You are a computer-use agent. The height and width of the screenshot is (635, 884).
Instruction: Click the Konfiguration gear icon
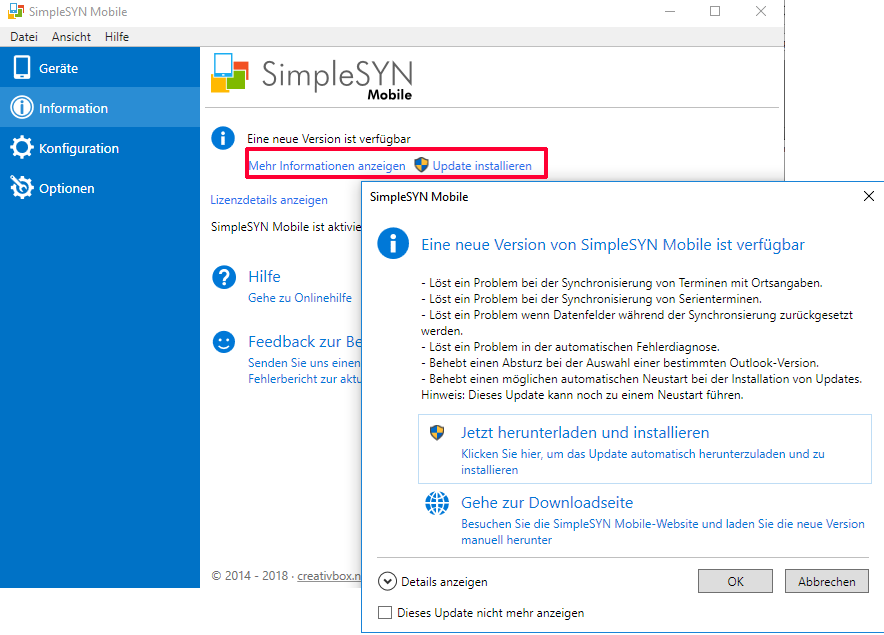(21, 148)
